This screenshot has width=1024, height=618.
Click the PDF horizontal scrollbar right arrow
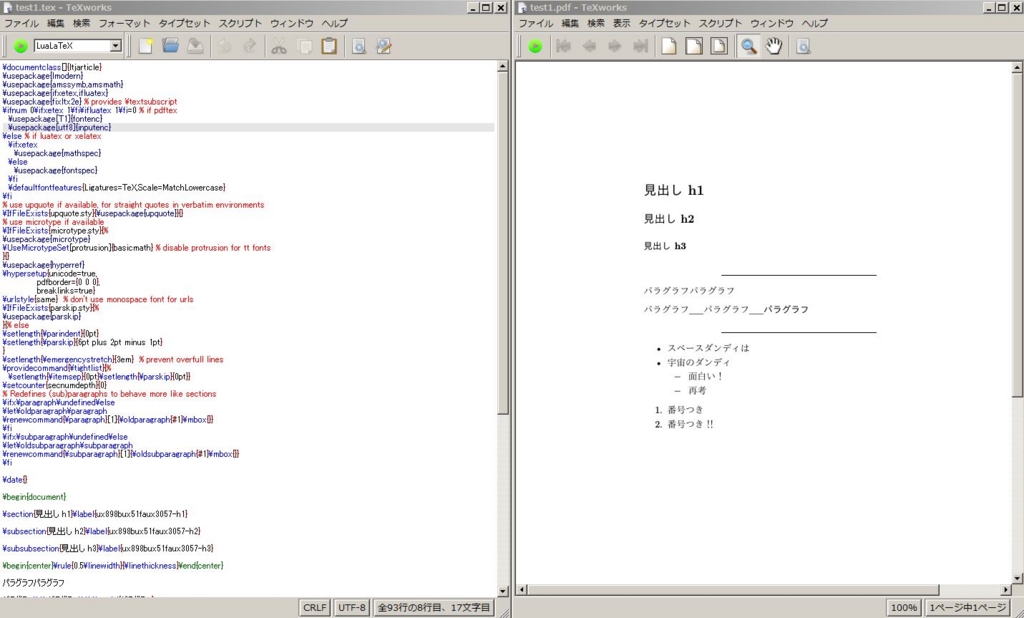(1006, 589)
